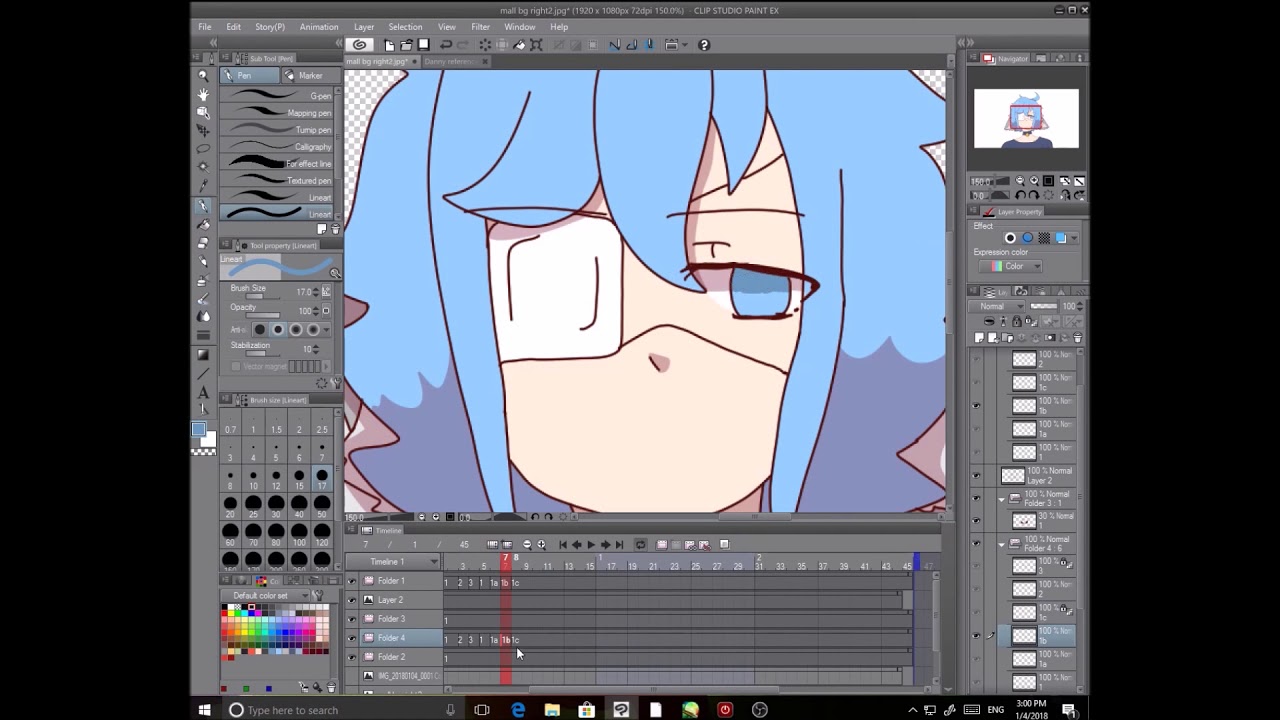Viewport: 1280px width, 720px height.
Task: Open the File menu
Action: pos(204,27)
